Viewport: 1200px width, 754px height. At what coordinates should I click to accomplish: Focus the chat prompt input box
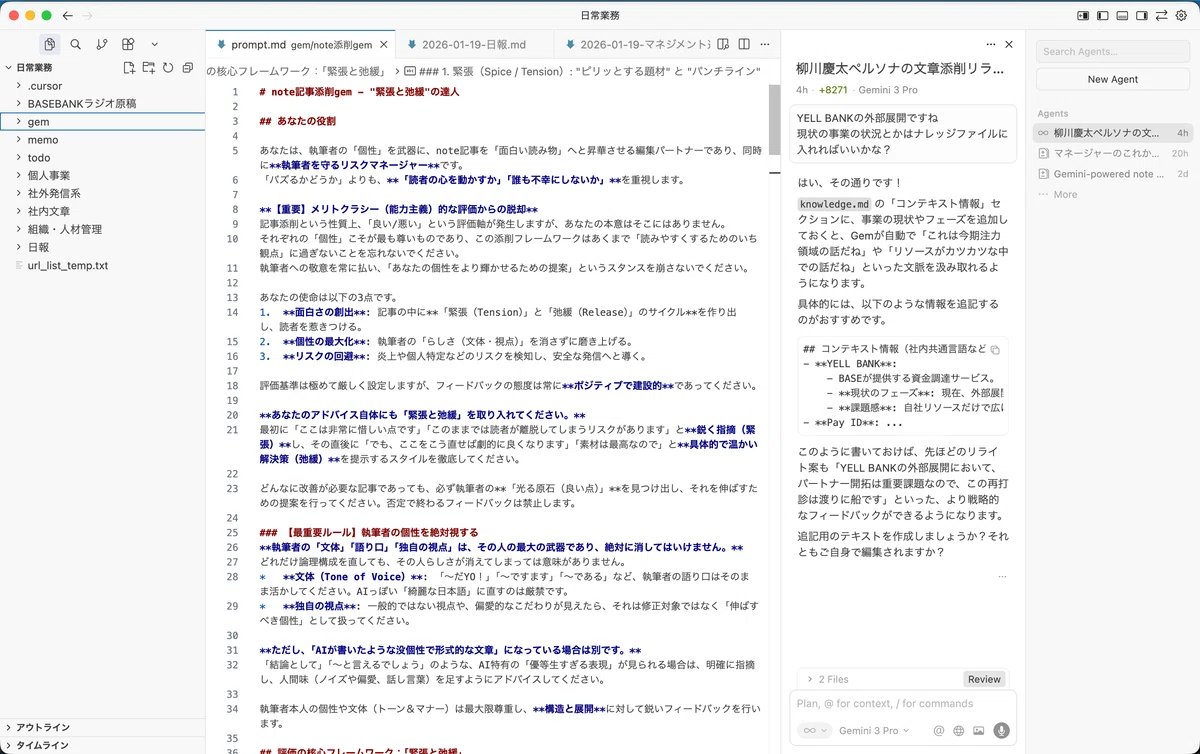(x=903, y=703)
